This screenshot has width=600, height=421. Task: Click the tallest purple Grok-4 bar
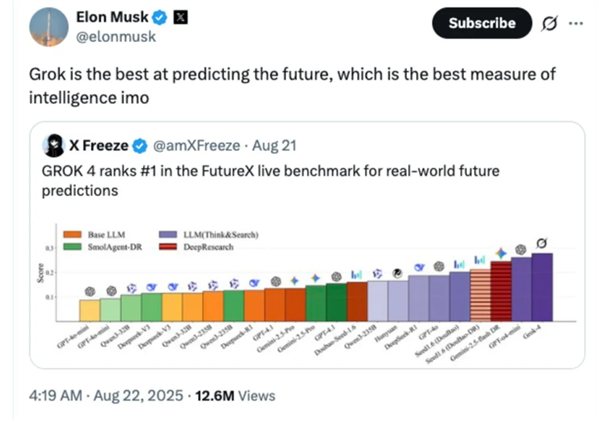click(x=542, y=287)
